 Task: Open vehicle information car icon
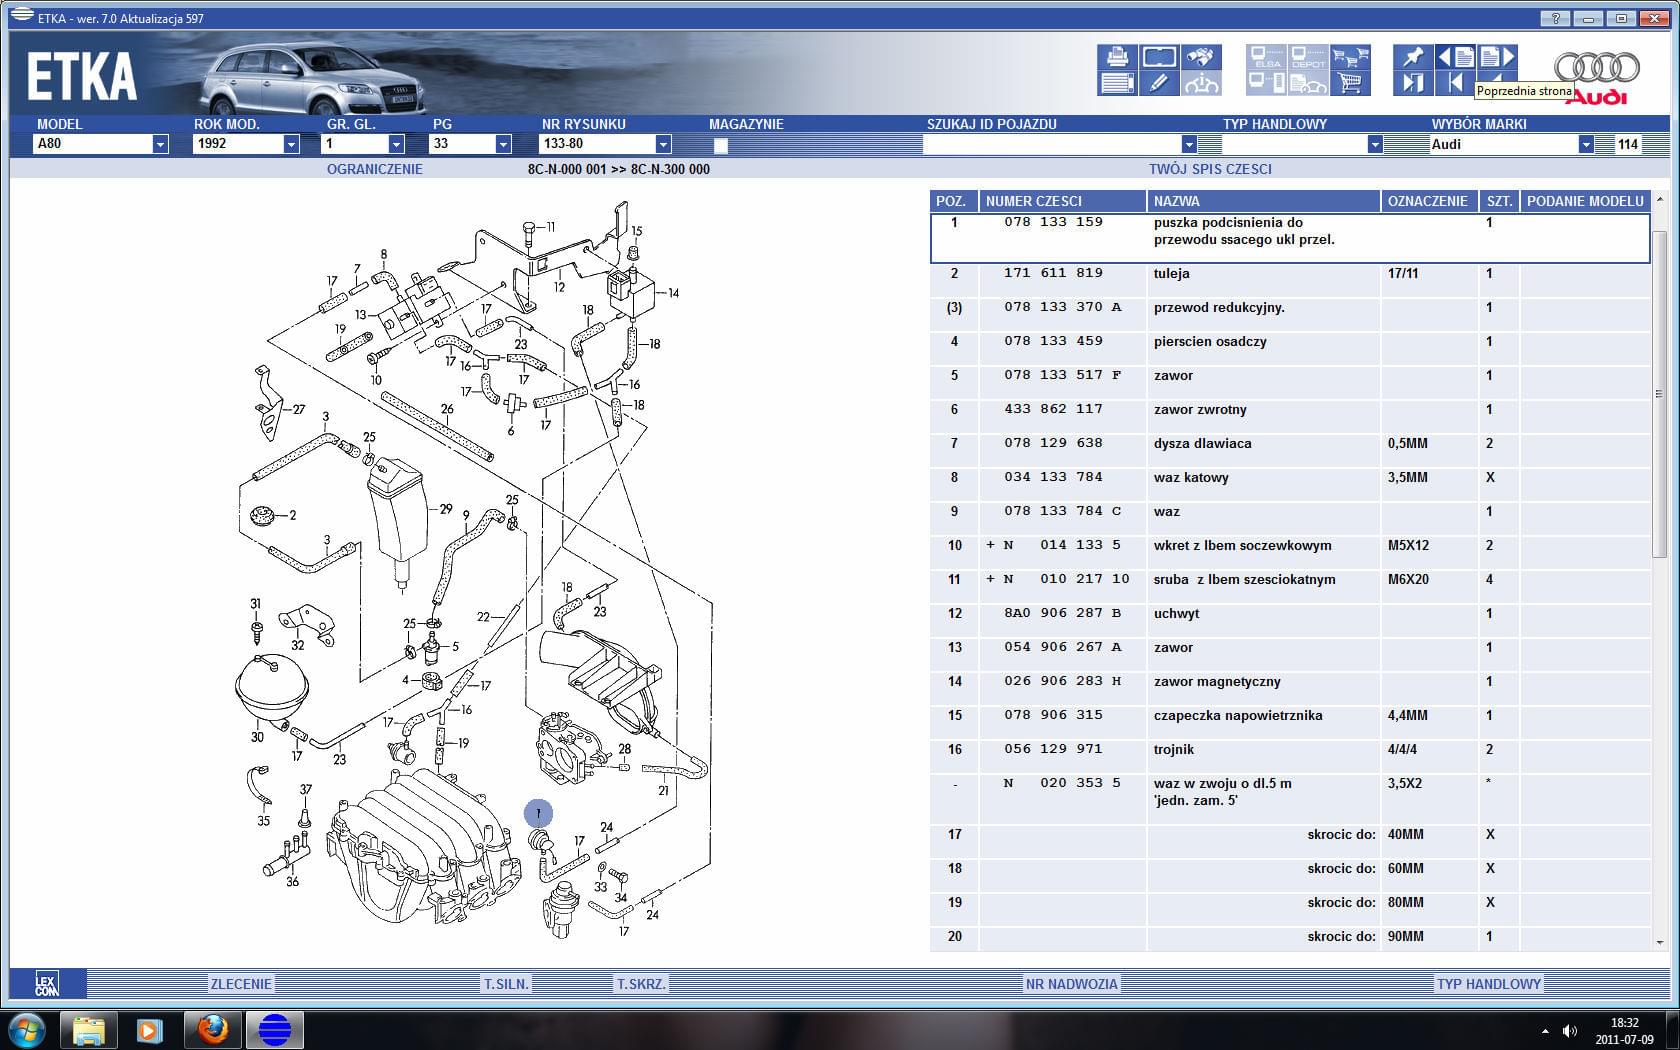[1201, 83]
